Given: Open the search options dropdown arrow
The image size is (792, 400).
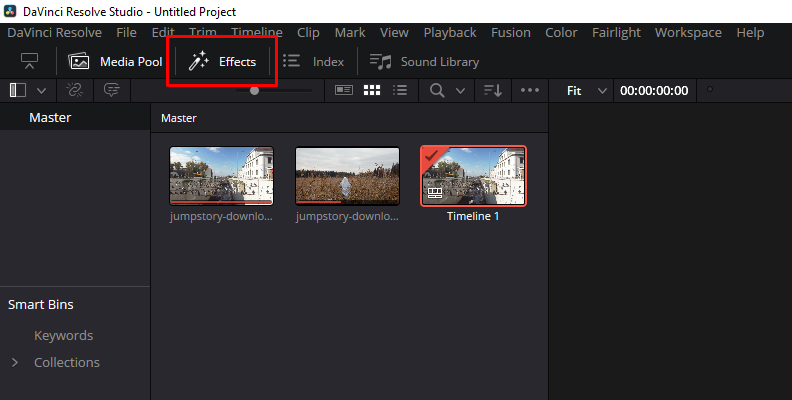Looking at the screenshot, I should click(460, 91).
